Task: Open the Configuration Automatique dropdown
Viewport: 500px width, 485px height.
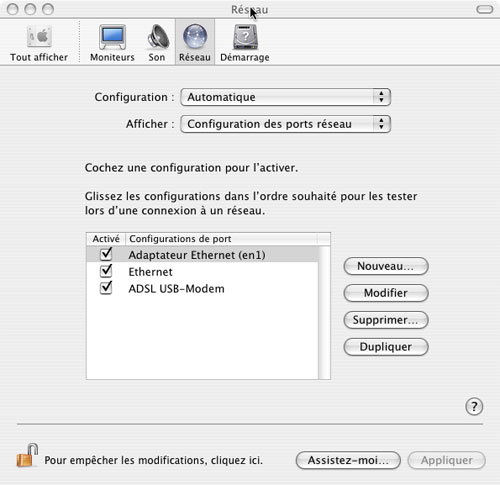Action: click(285, 97)
